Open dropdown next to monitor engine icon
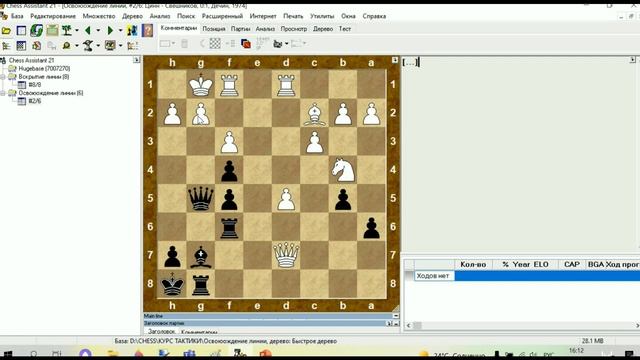640x360 pixels. click(120, 46)
